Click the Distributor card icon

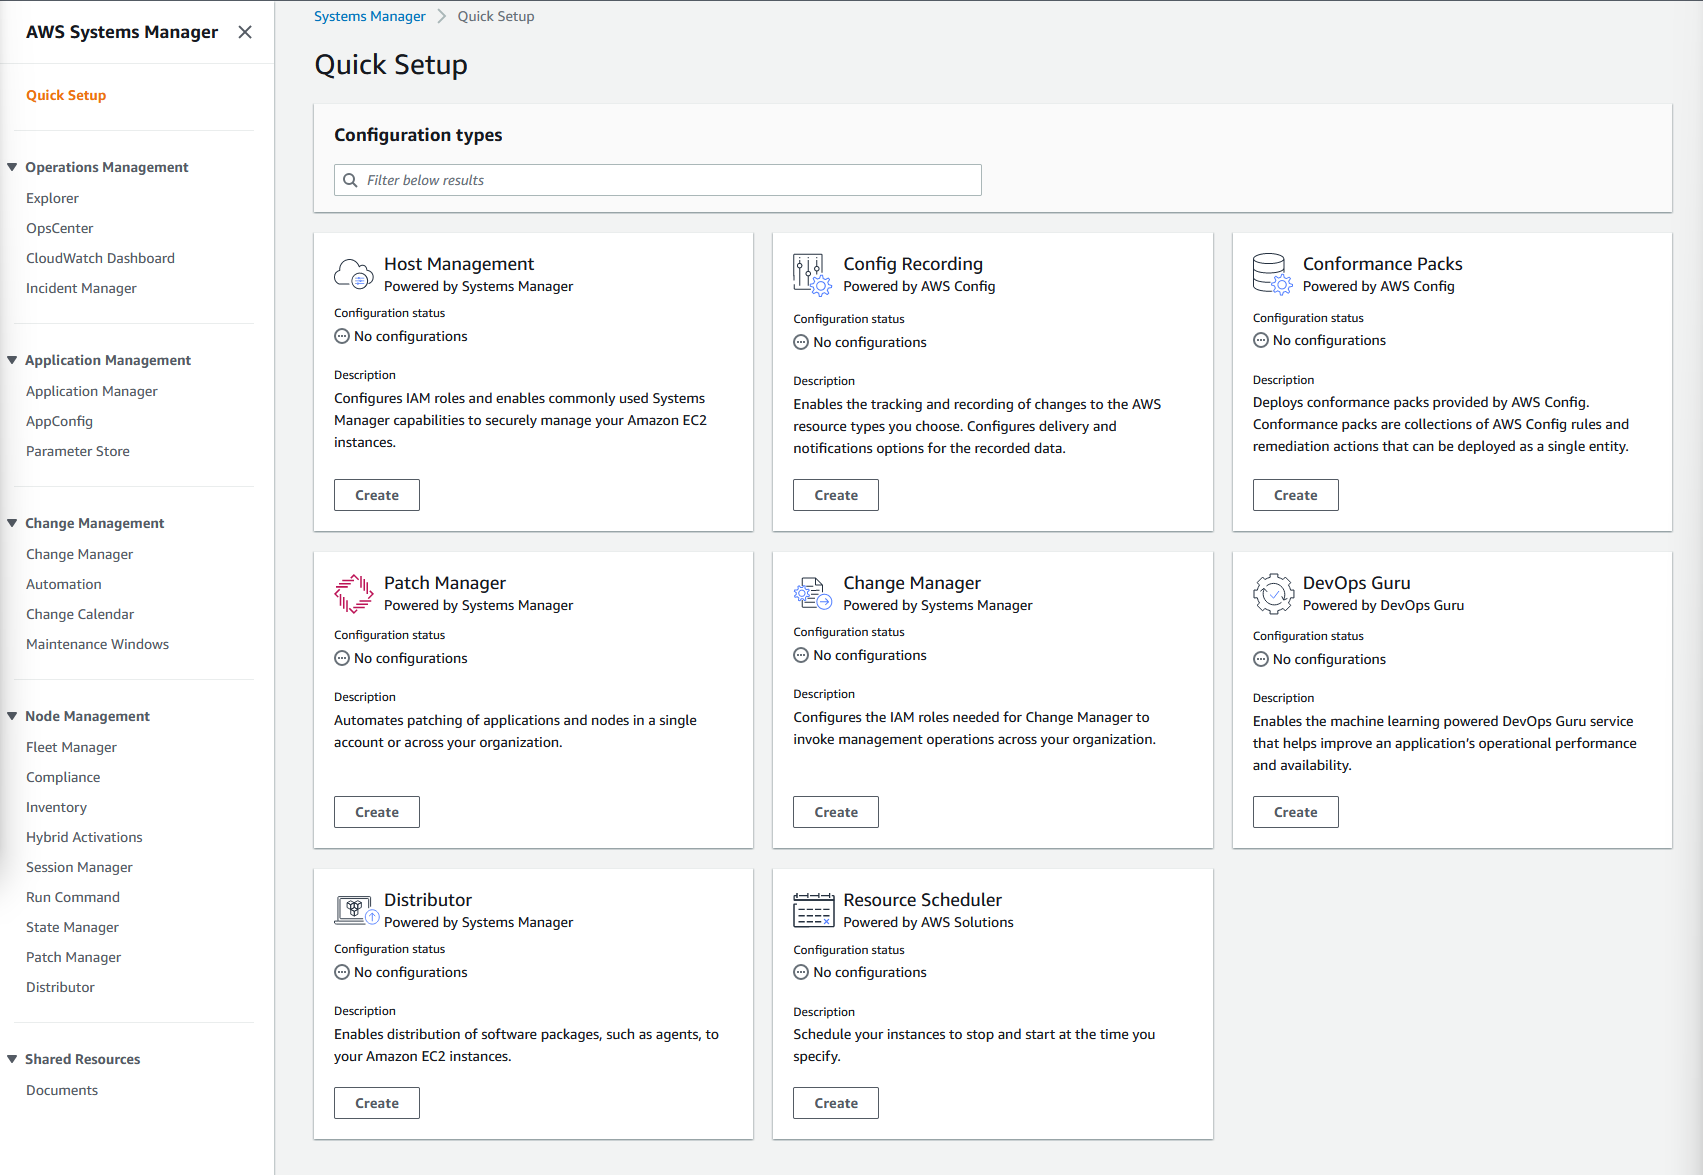tap(356, 910)
